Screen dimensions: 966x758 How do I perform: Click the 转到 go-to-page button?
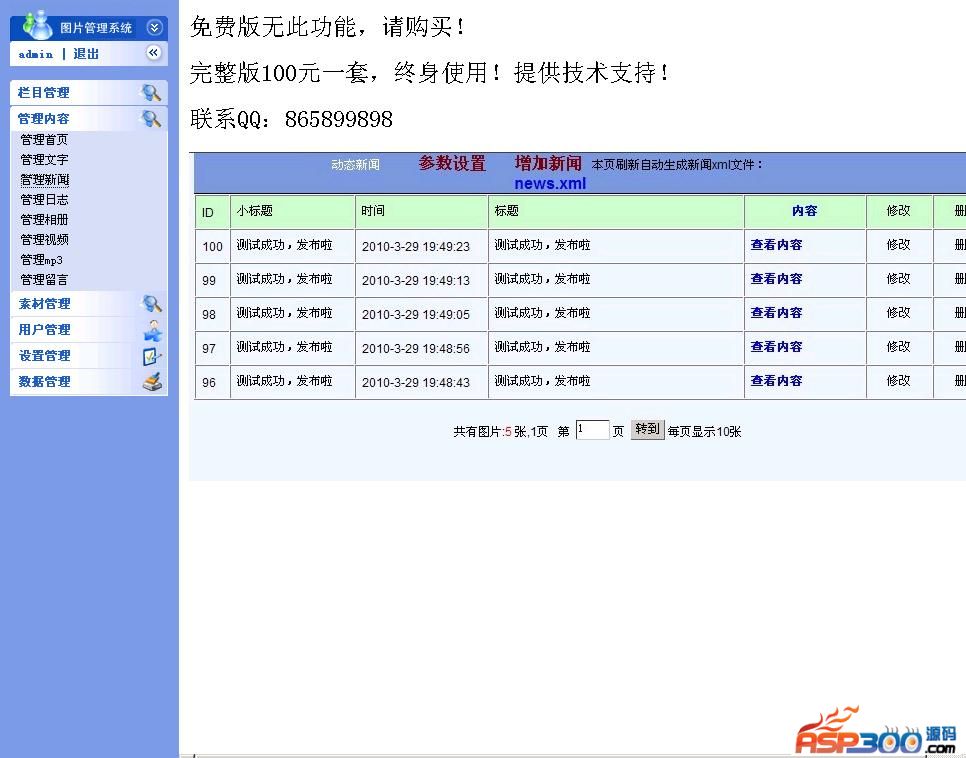[647, 429]
